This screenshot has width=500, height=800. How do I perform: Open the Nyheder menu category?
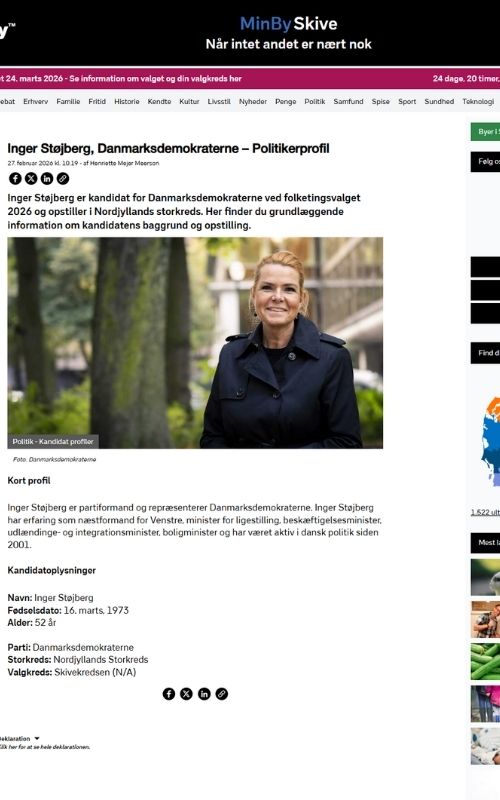pyautogui.click(x=253, y=102)
